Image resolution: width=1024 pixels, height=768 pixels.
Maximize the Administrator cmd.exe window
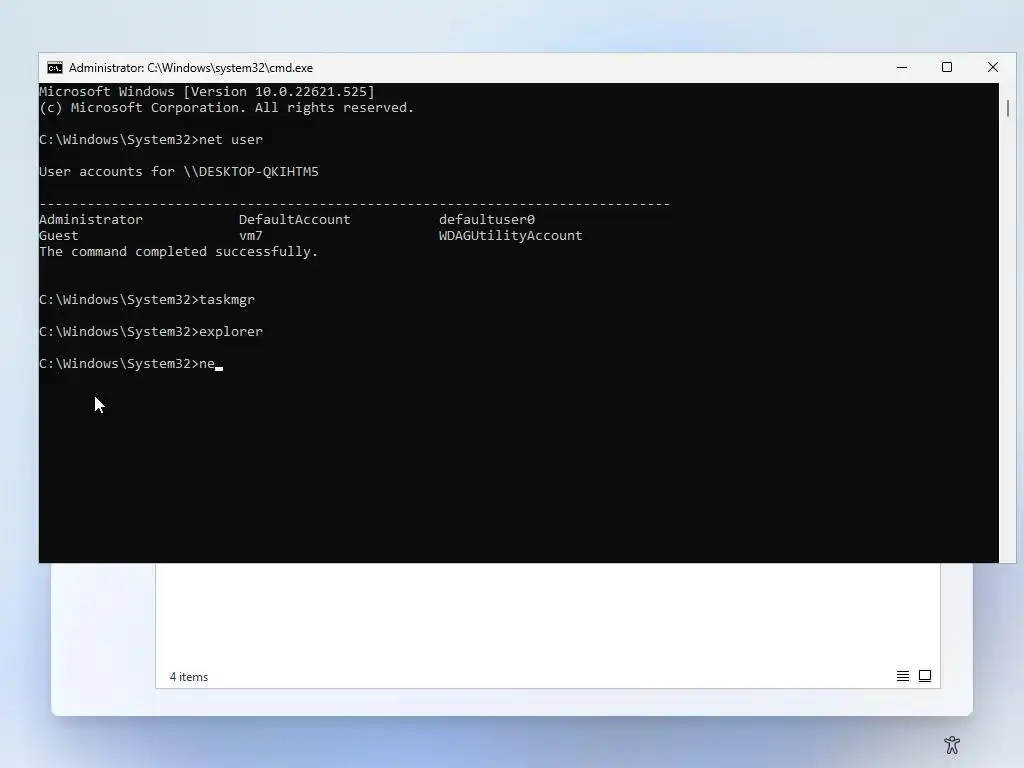tap(947, 67)
